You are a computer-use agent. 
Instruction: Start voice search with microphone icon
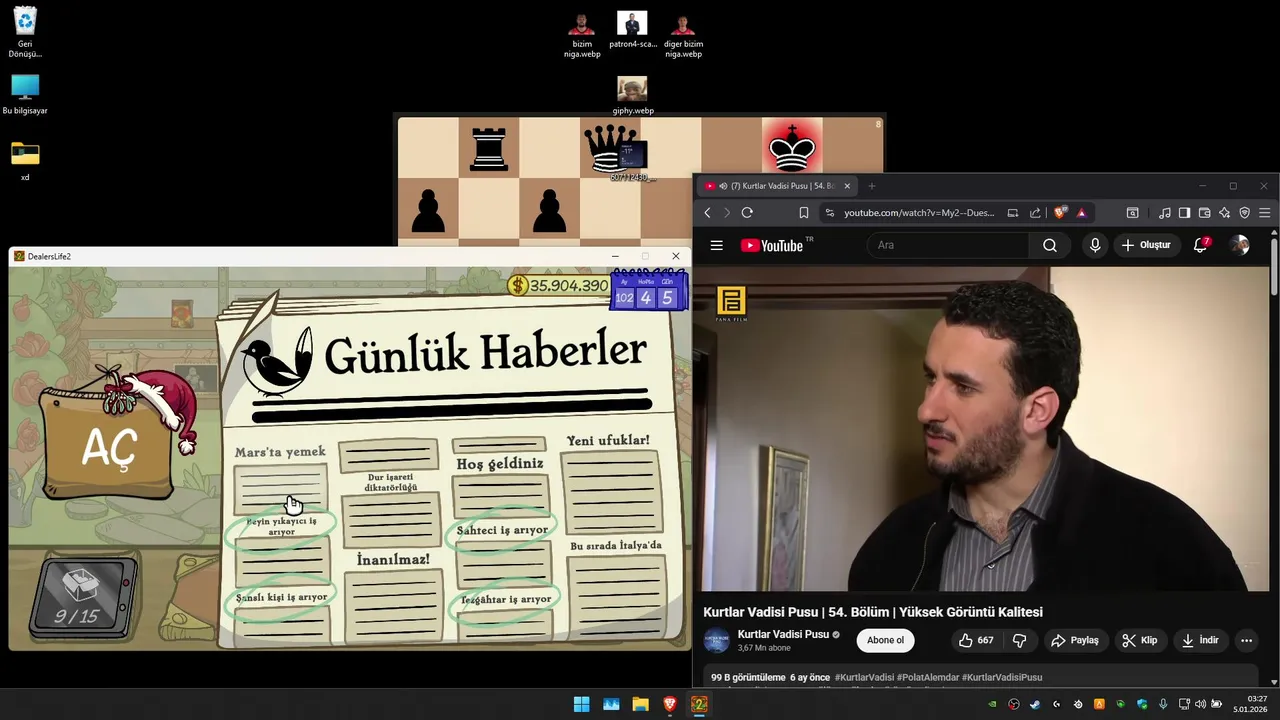tap(1095, 245)
